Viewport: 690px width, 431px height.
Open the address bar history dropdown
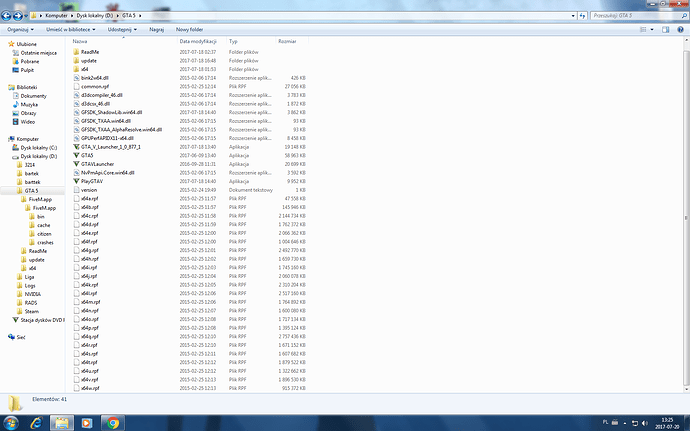(573, 16)
